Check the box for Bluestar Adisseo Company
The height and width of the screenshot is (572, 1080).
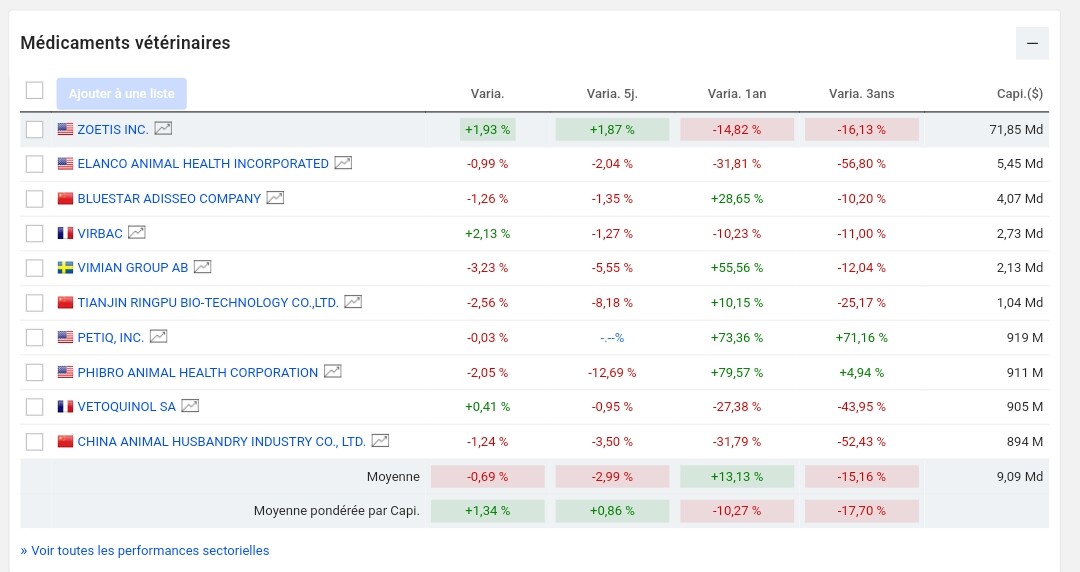pos(34,198)
